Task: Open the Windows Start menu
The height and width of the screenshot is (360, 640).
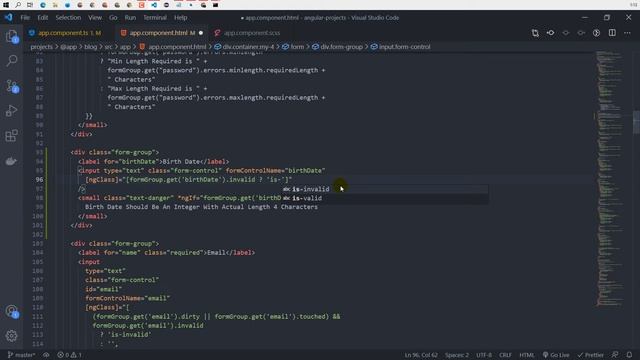Action: (6, 5)
